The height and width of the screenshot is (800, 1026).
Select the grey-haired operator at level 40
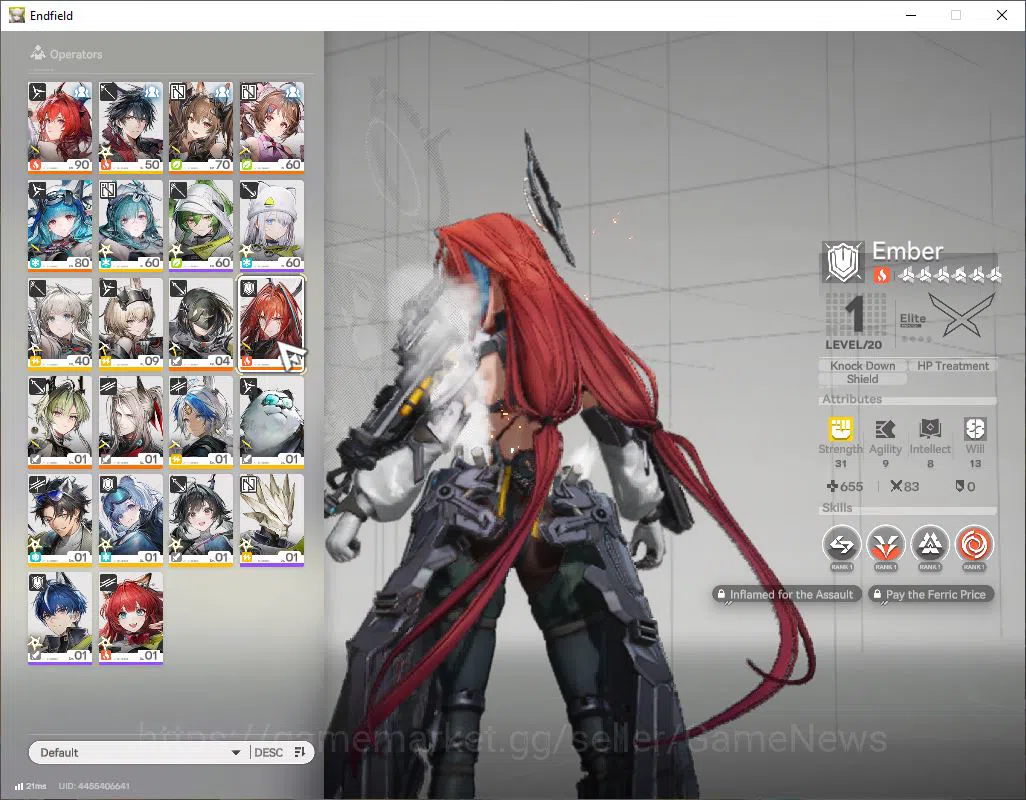60,324
